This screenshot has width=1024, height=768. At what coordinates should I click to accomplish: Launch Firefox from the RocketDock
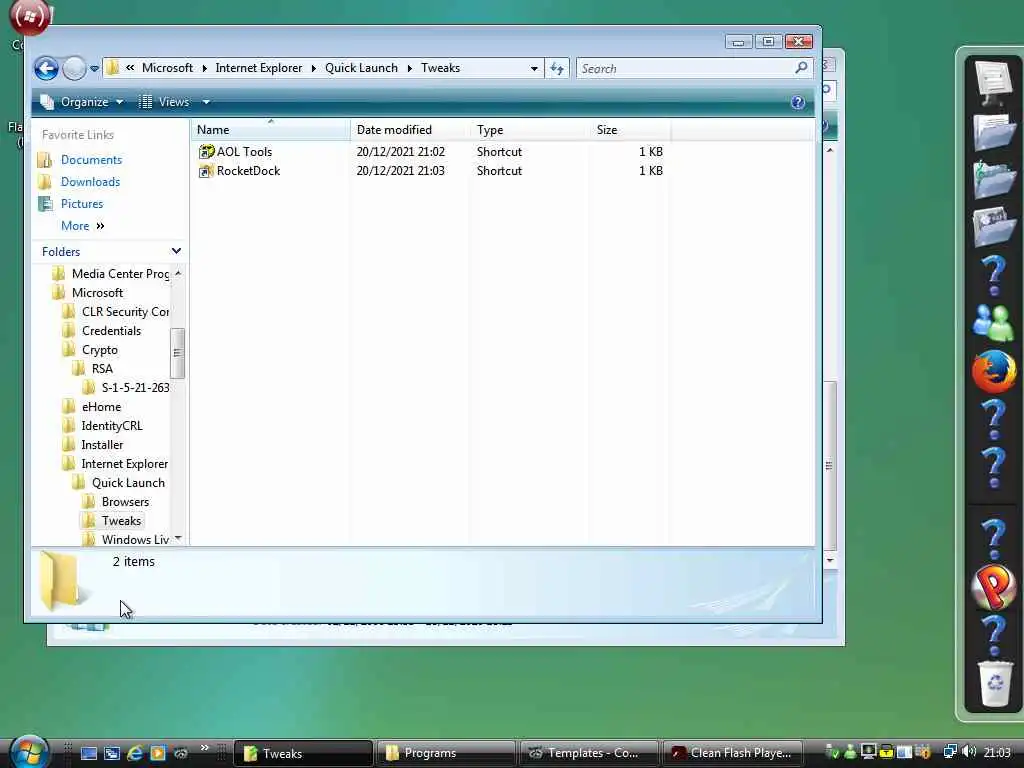[993, 370]
